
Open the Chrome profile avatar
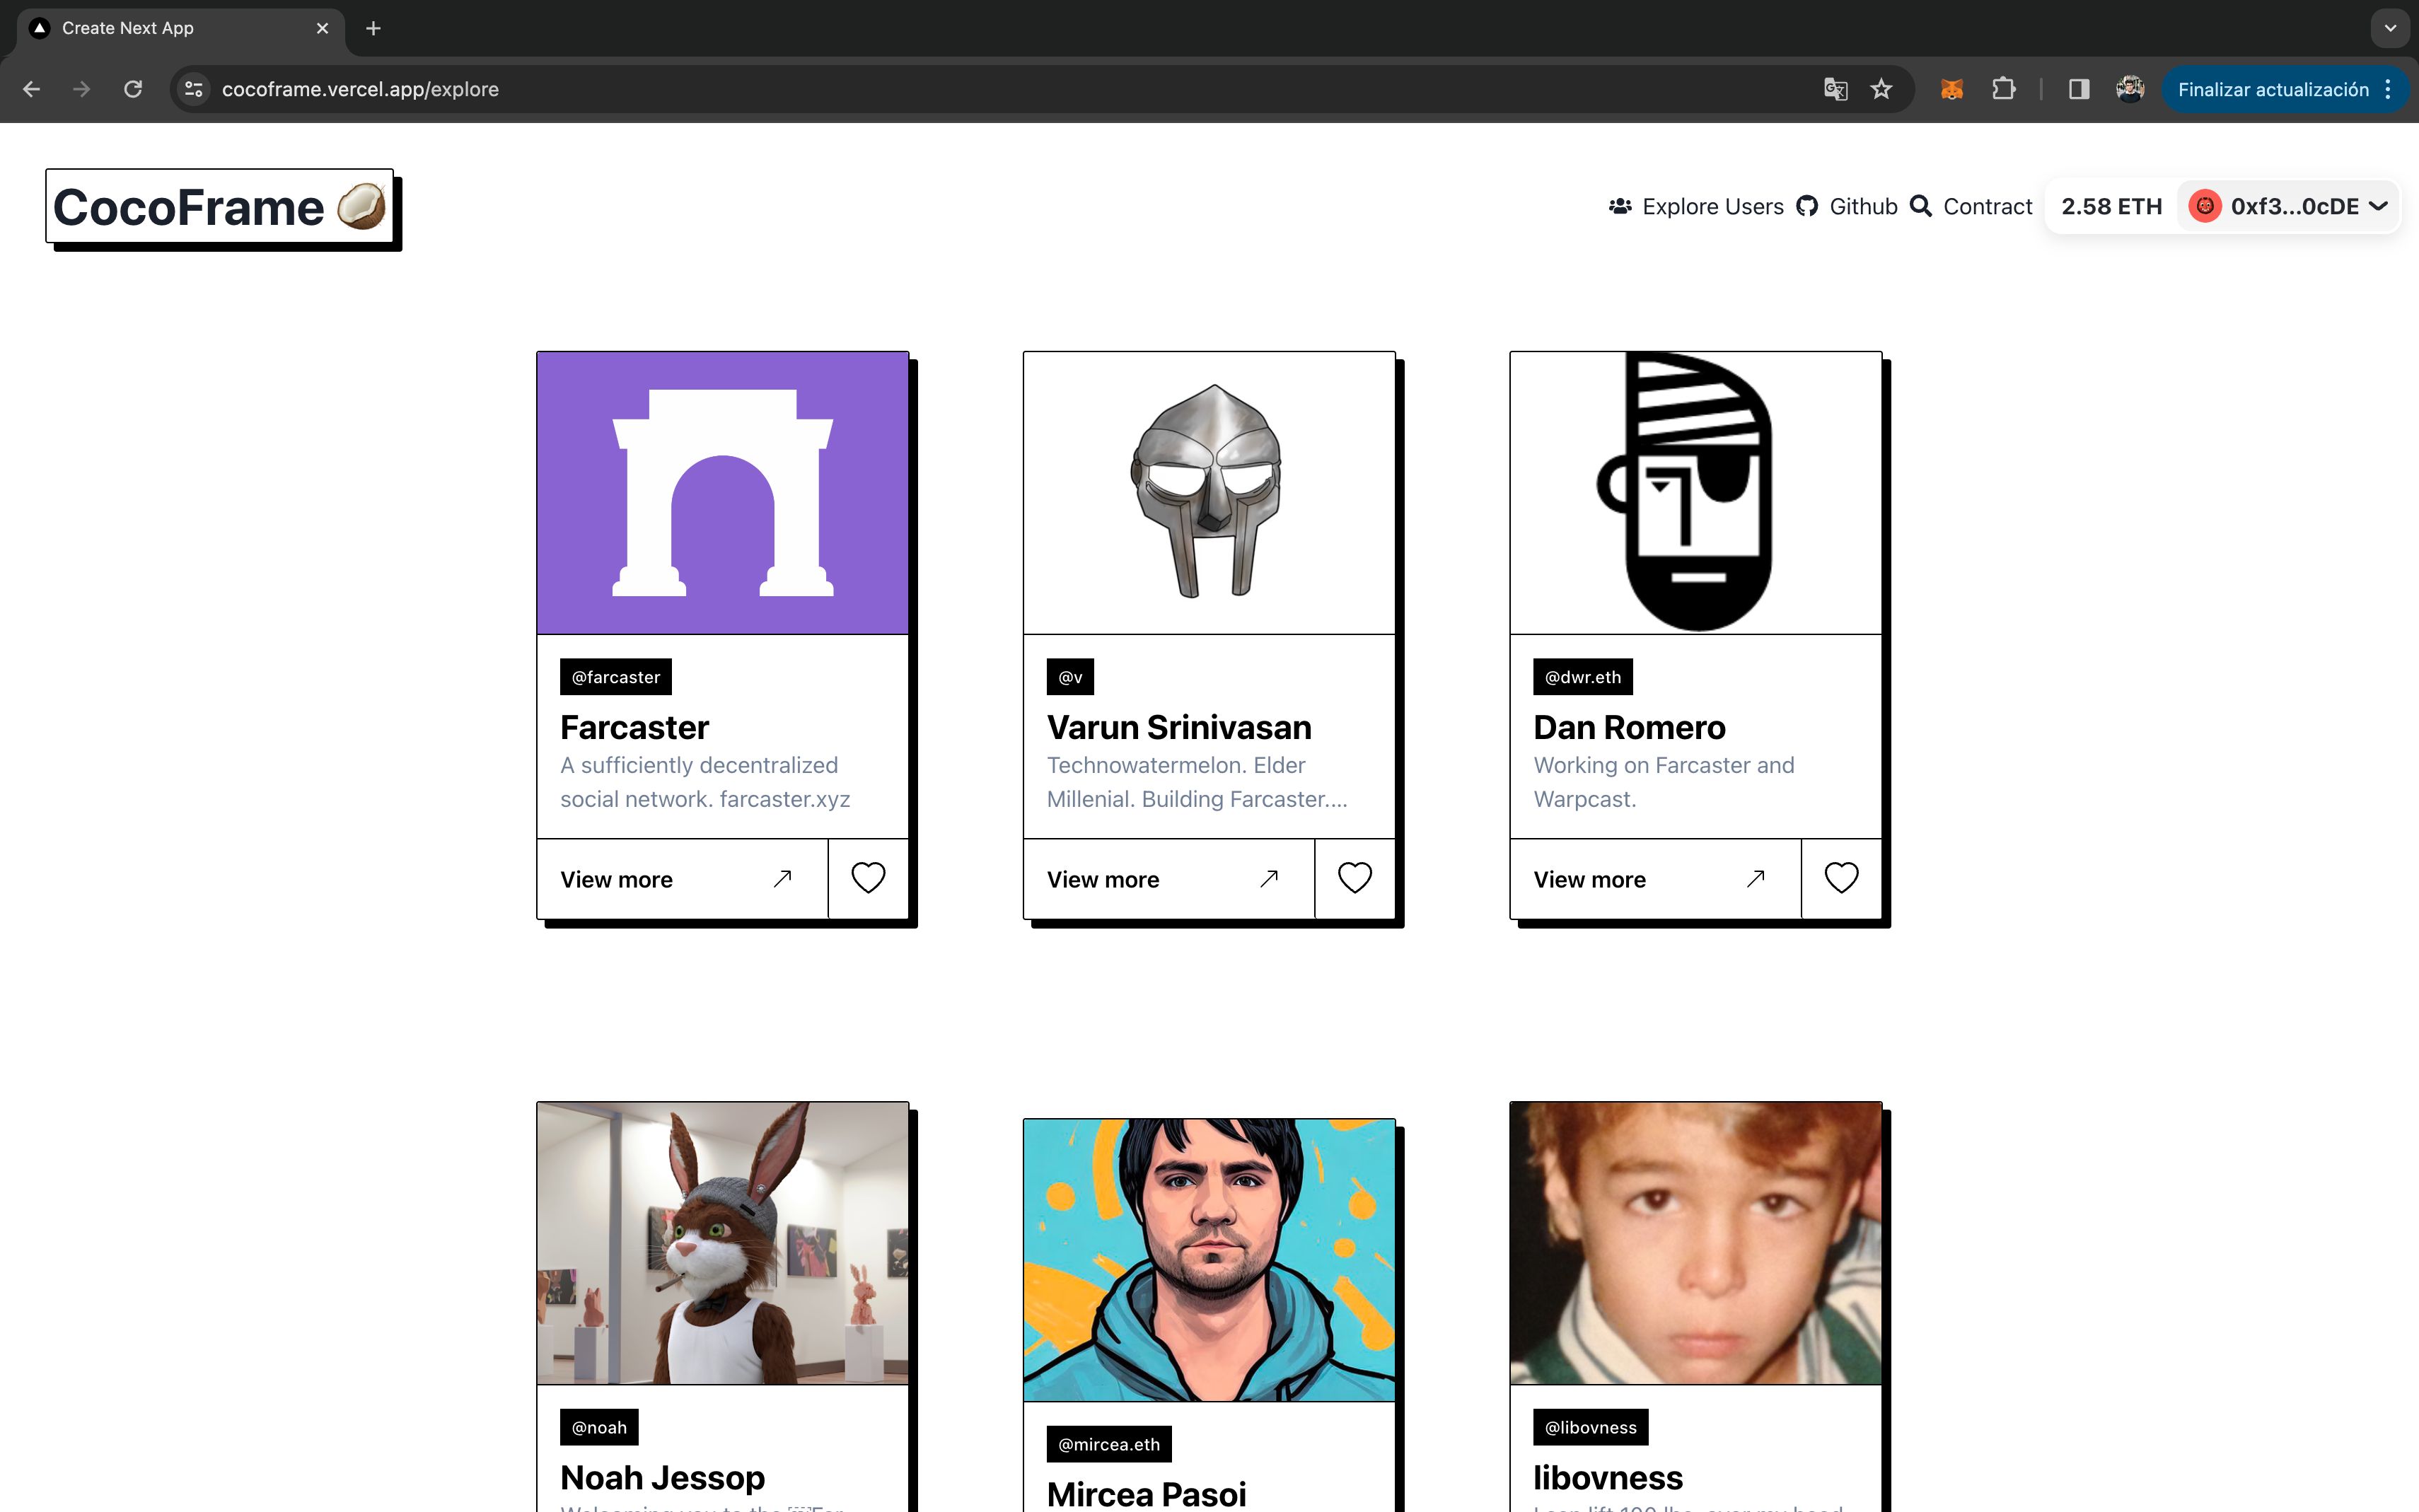[2130, 89]
